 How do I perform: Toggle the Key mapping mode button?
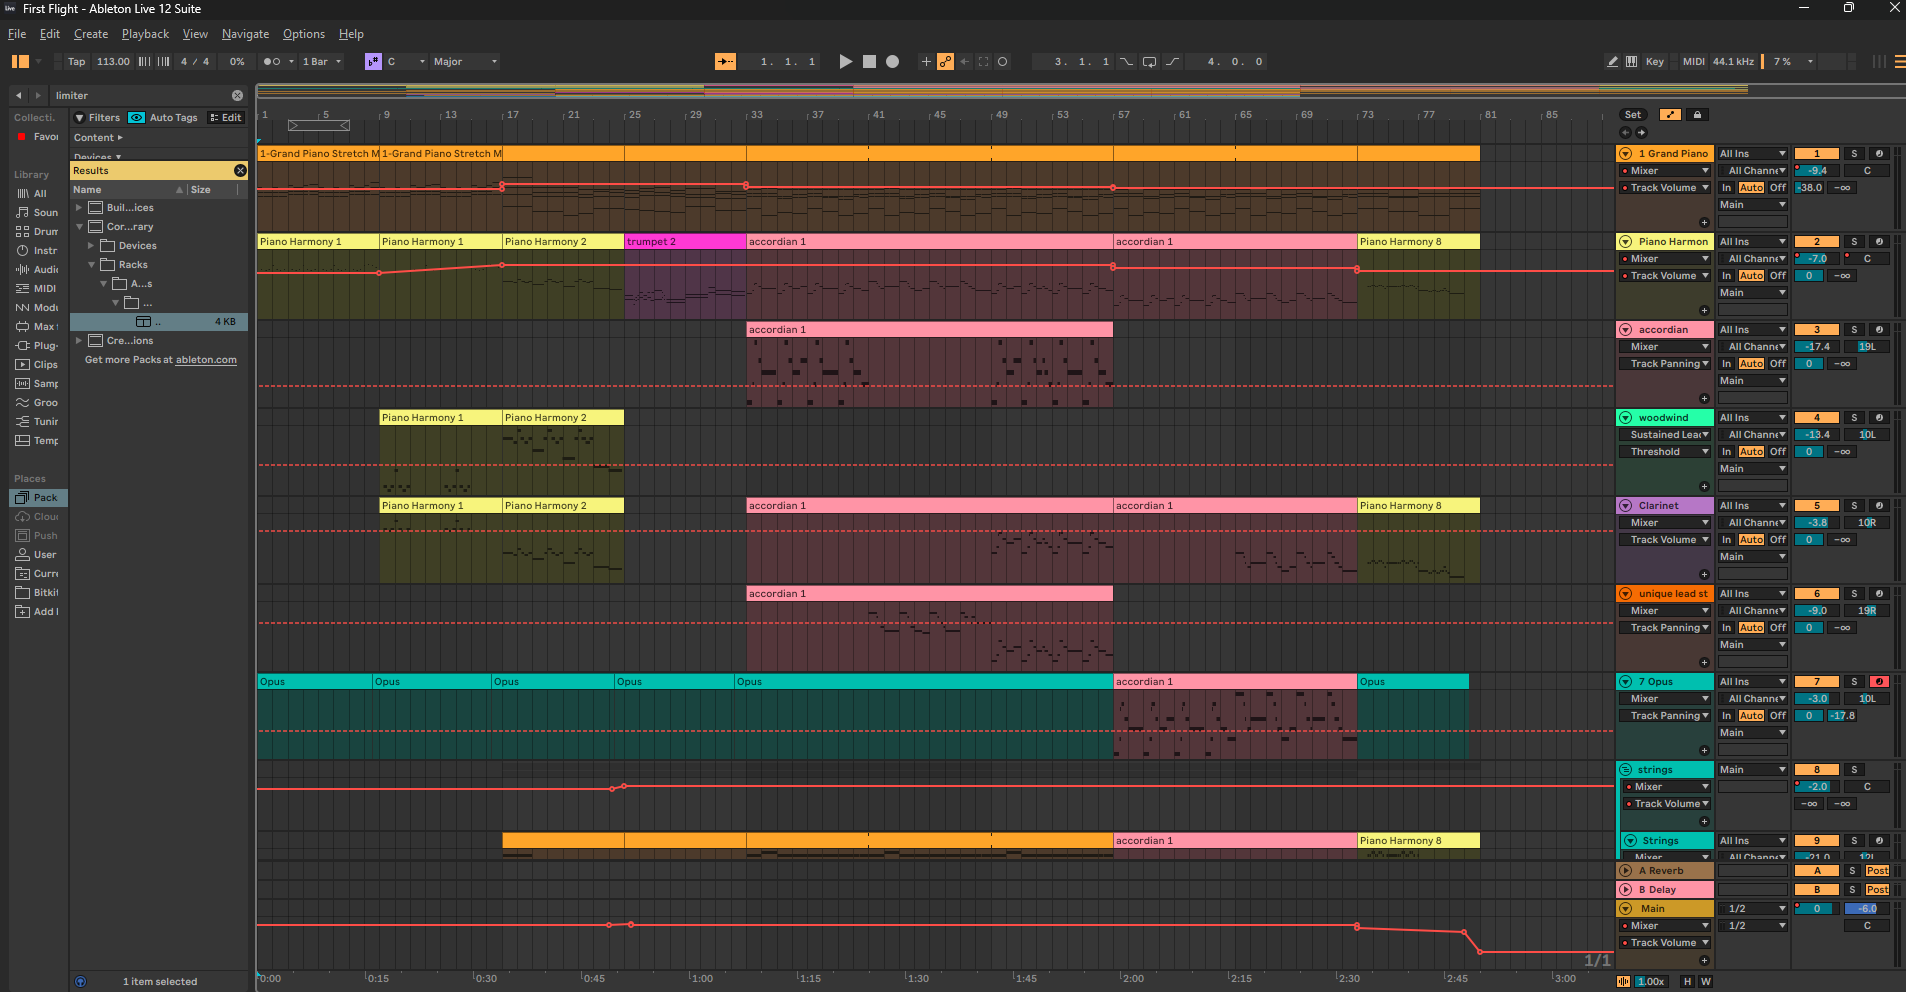[x=1655, y=62]
